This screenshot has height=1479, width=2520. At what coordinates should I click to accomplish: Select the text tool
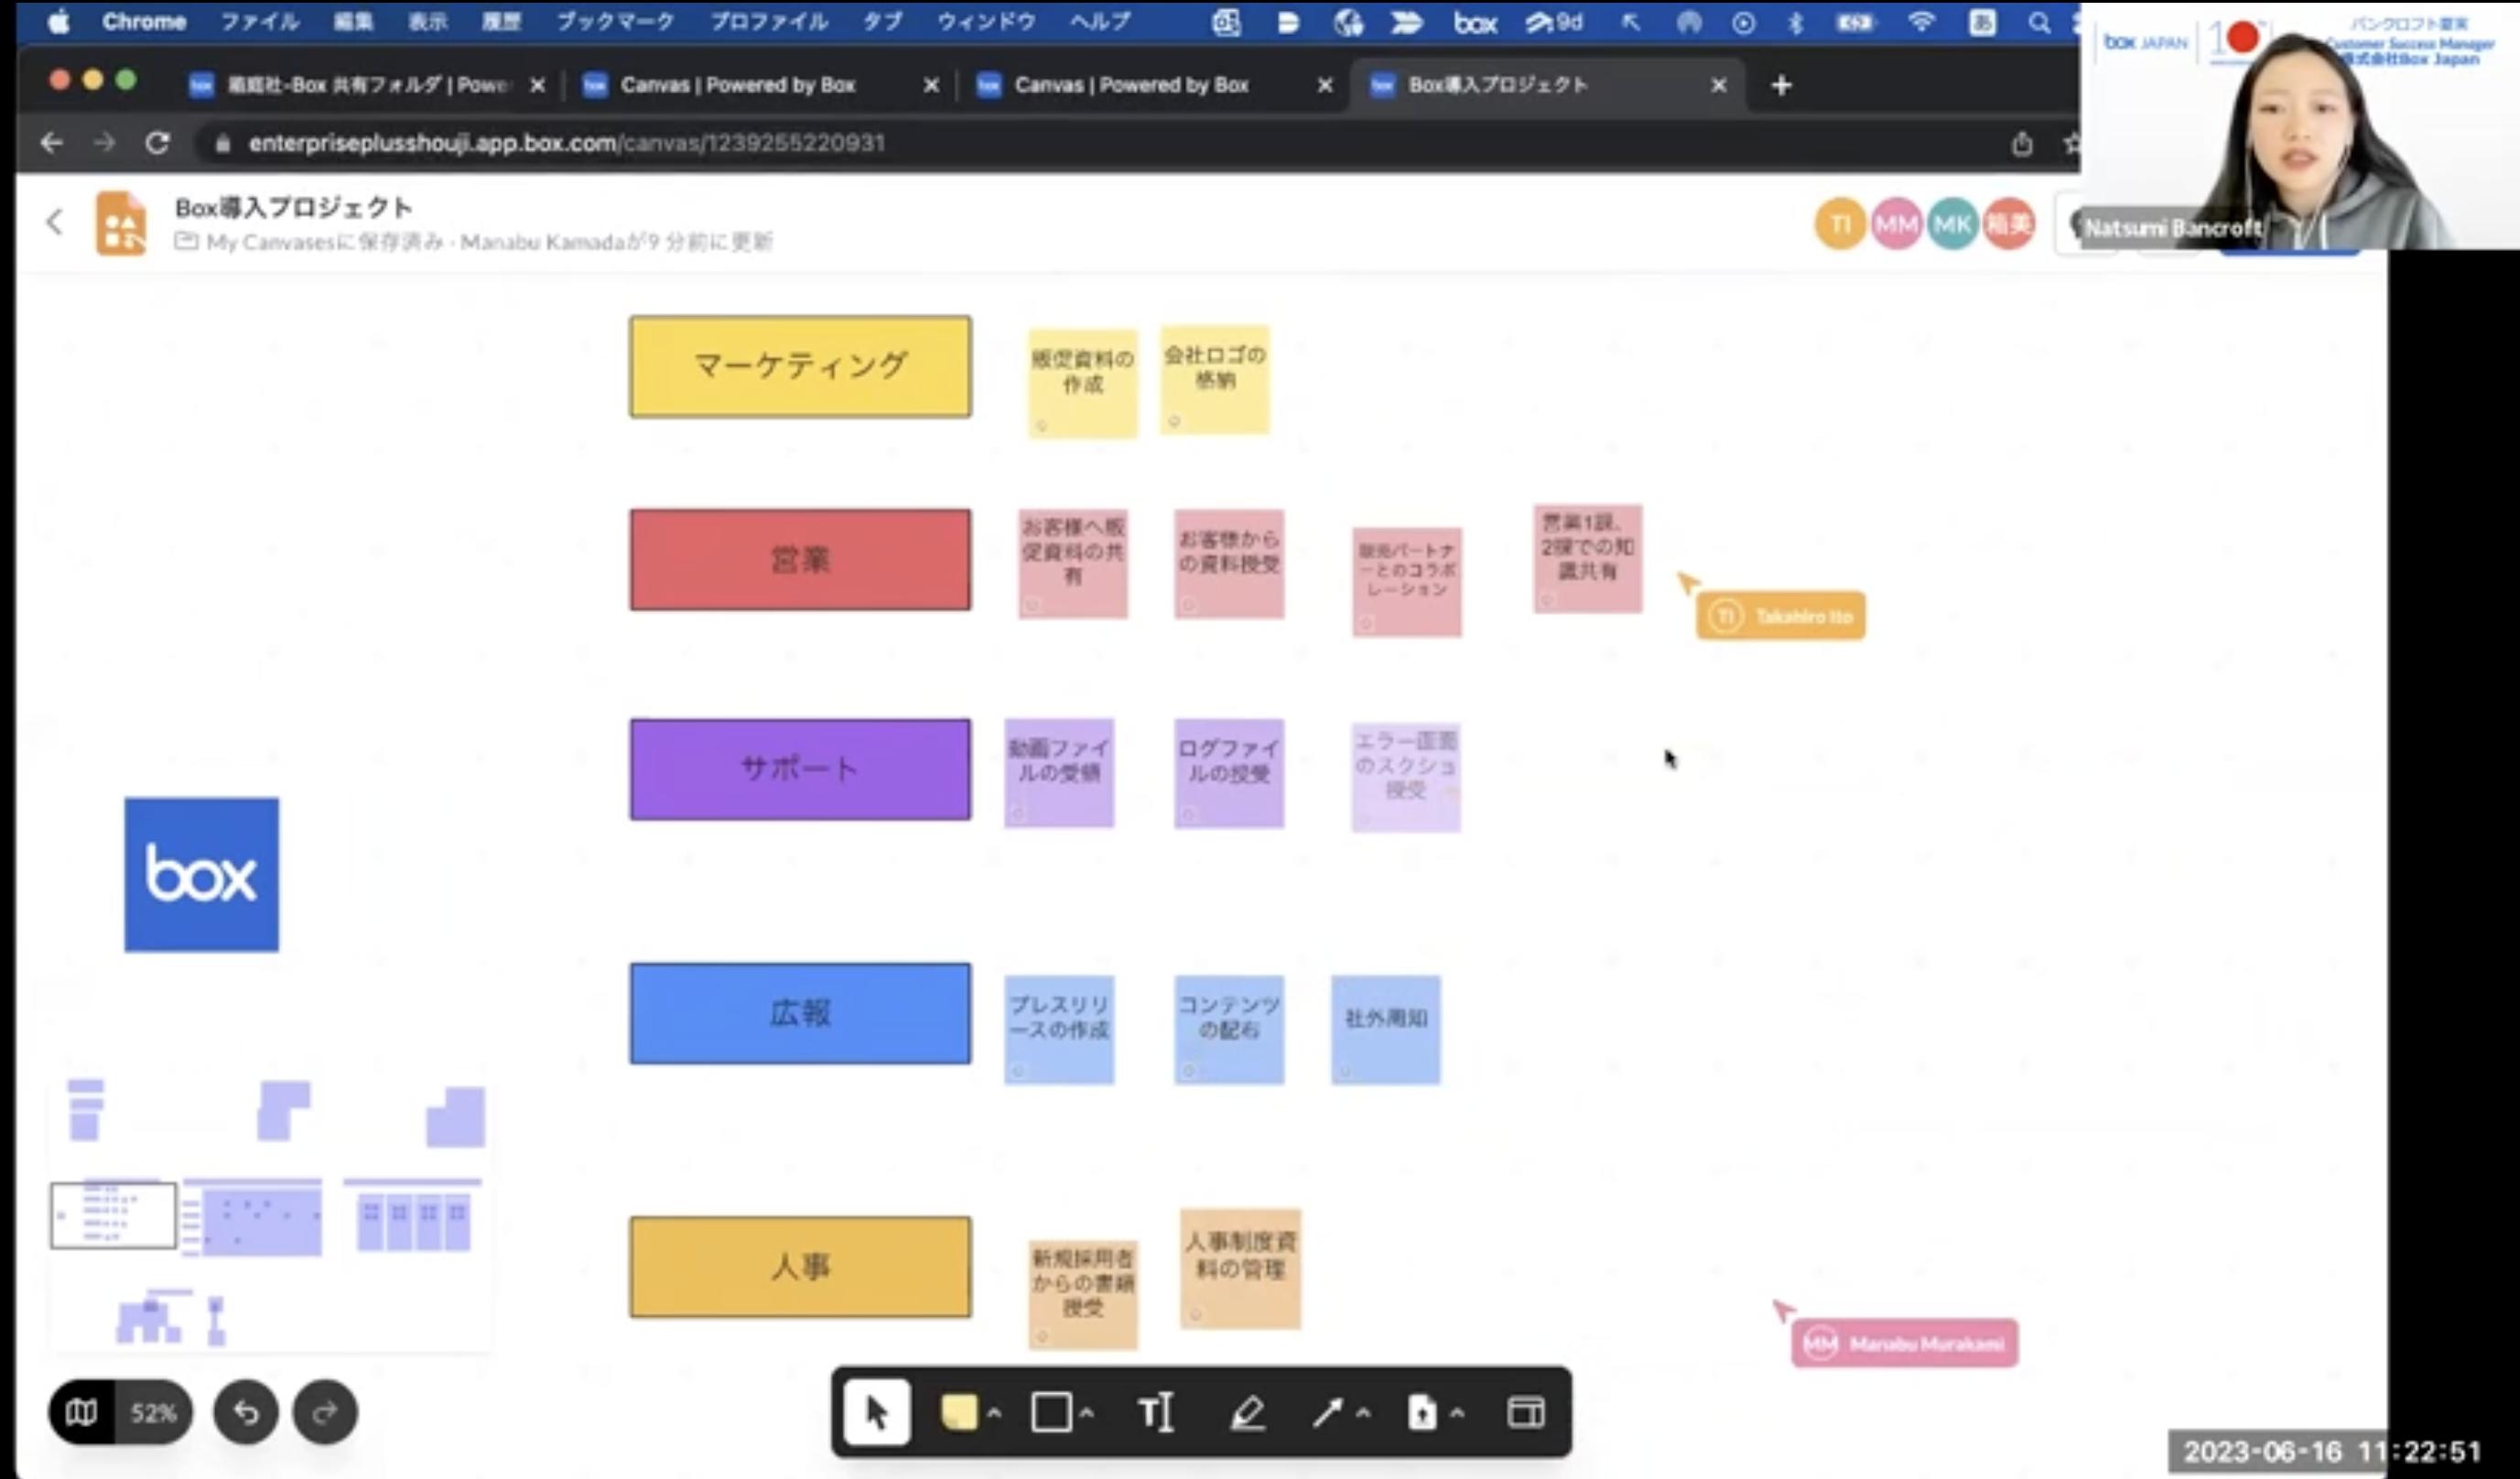(x=1156, y=1412)
